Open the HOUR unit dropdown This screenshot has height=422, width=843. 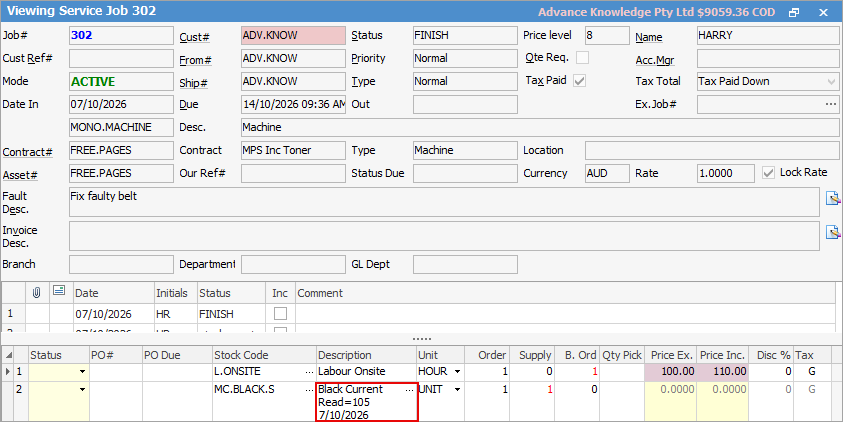[457, 371]
